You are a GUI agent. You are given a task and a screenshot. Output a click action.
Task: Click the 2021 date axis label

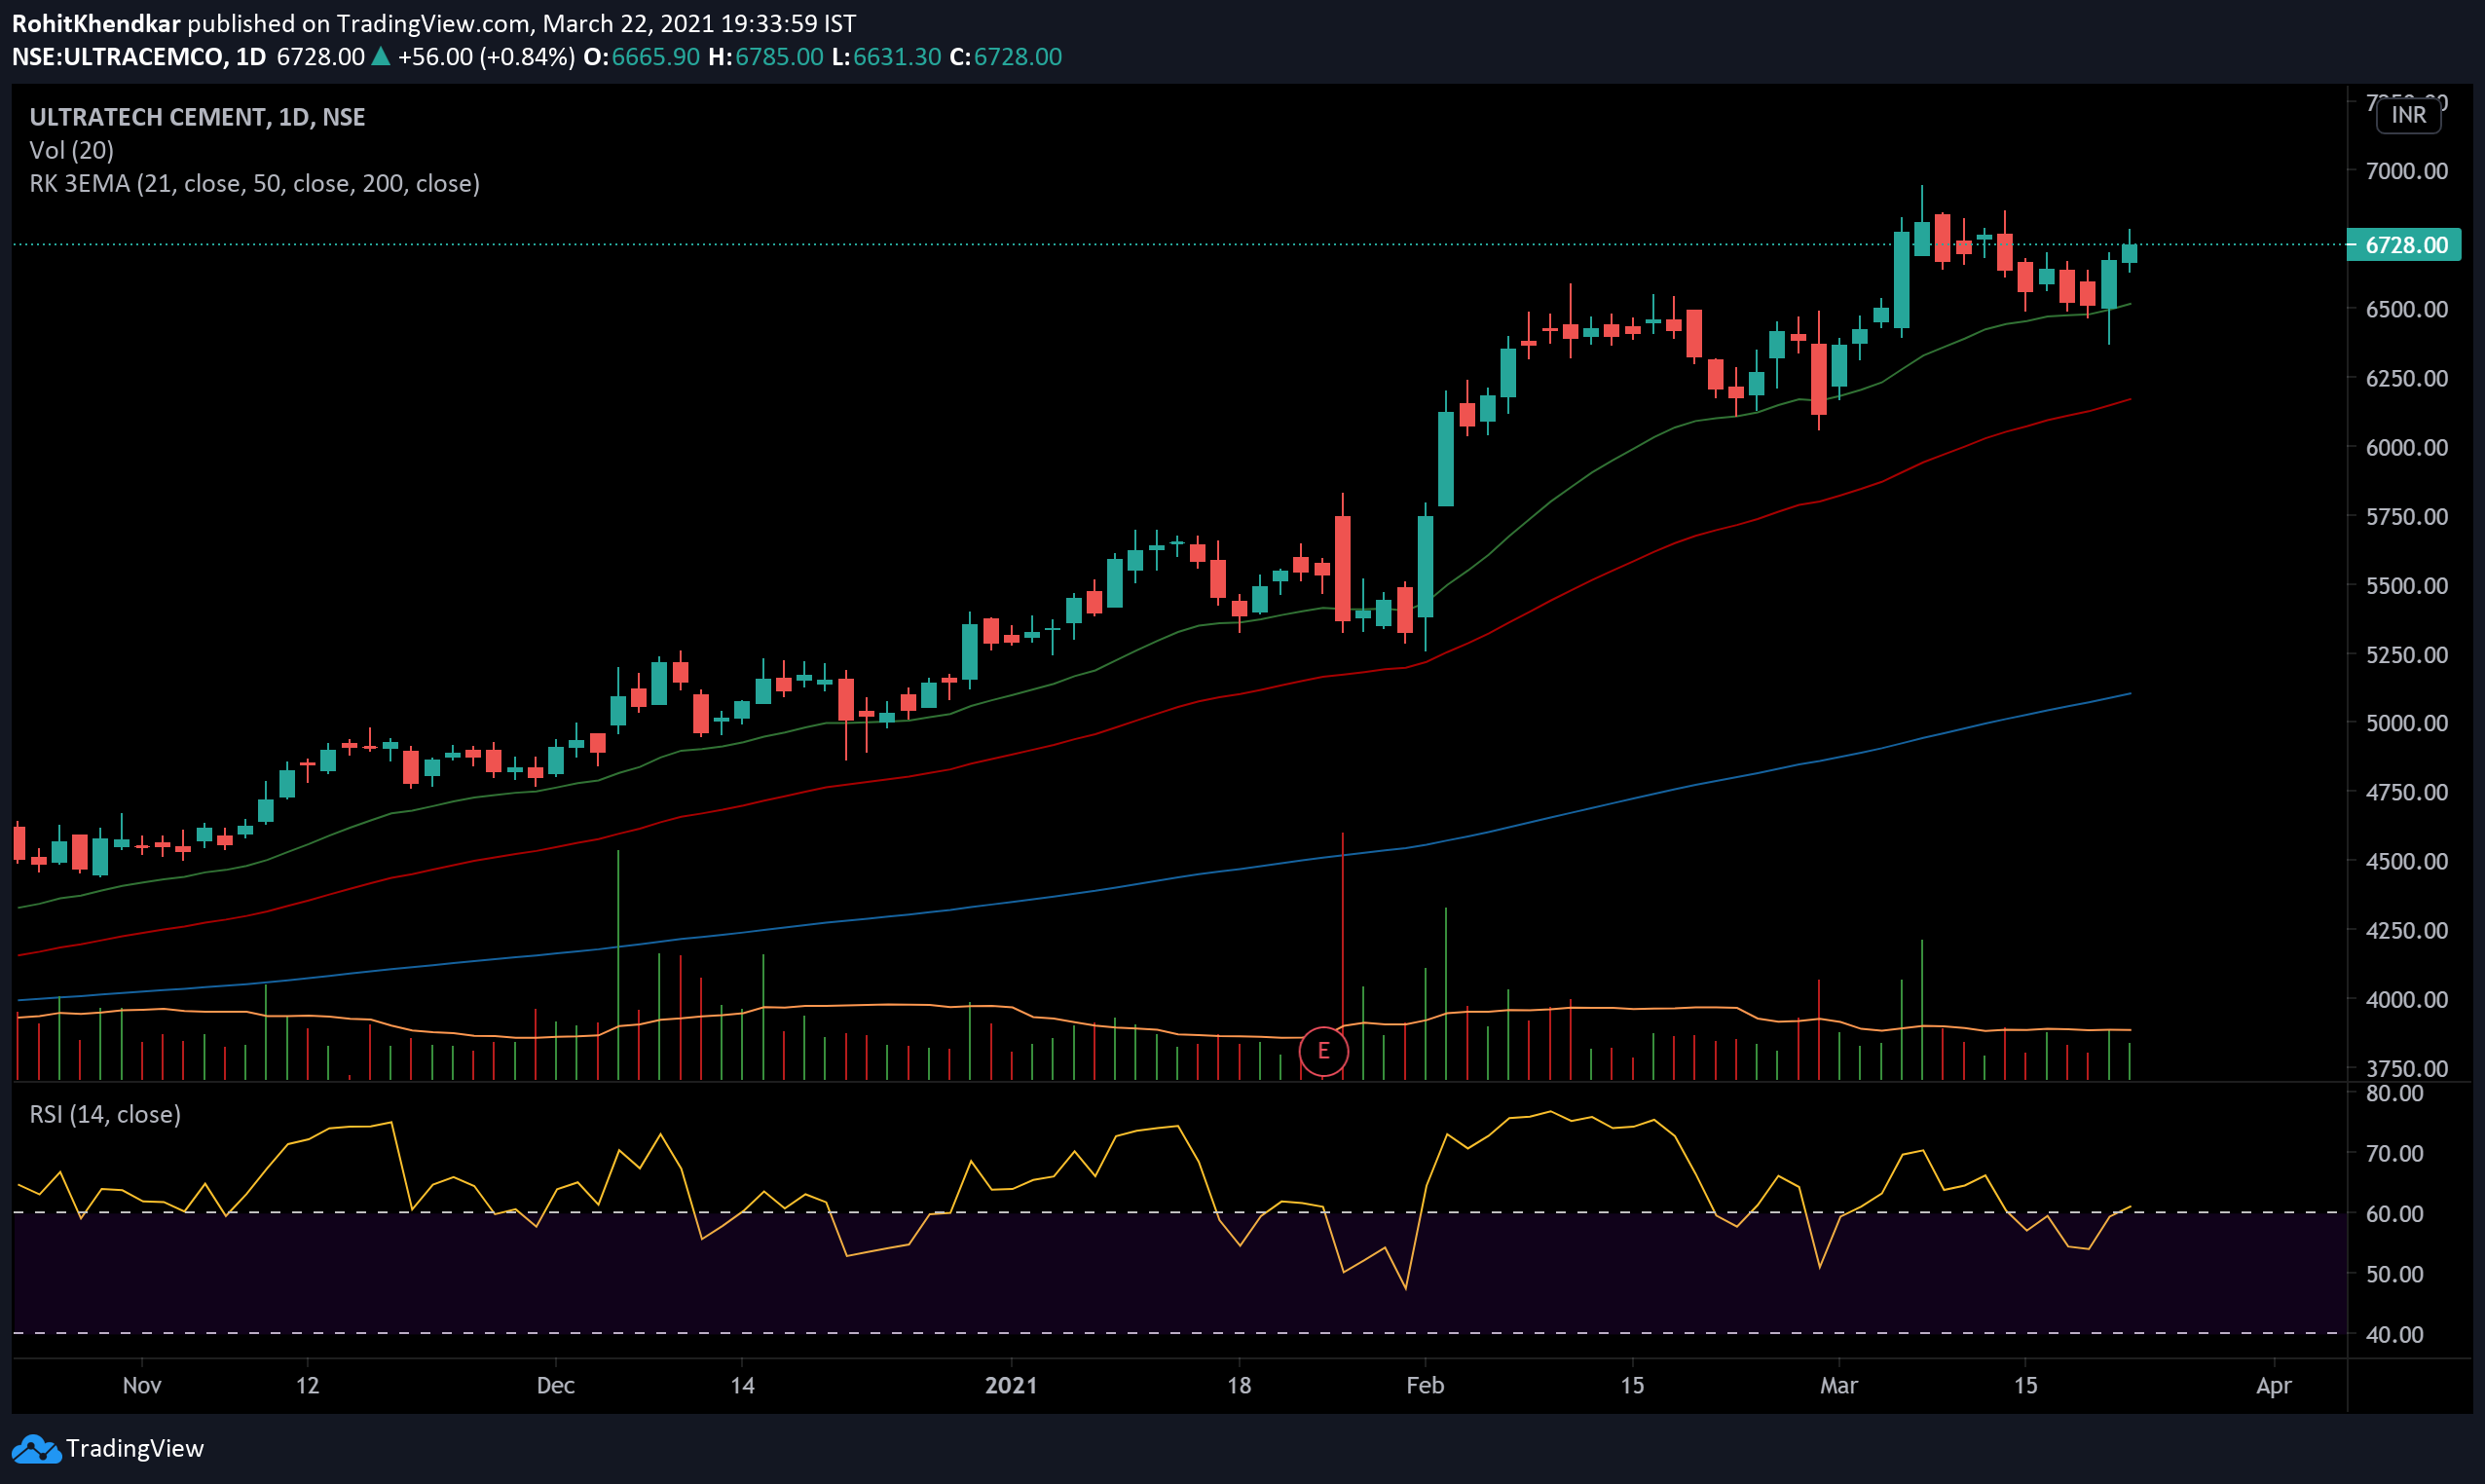[x=1010, y=1385]
